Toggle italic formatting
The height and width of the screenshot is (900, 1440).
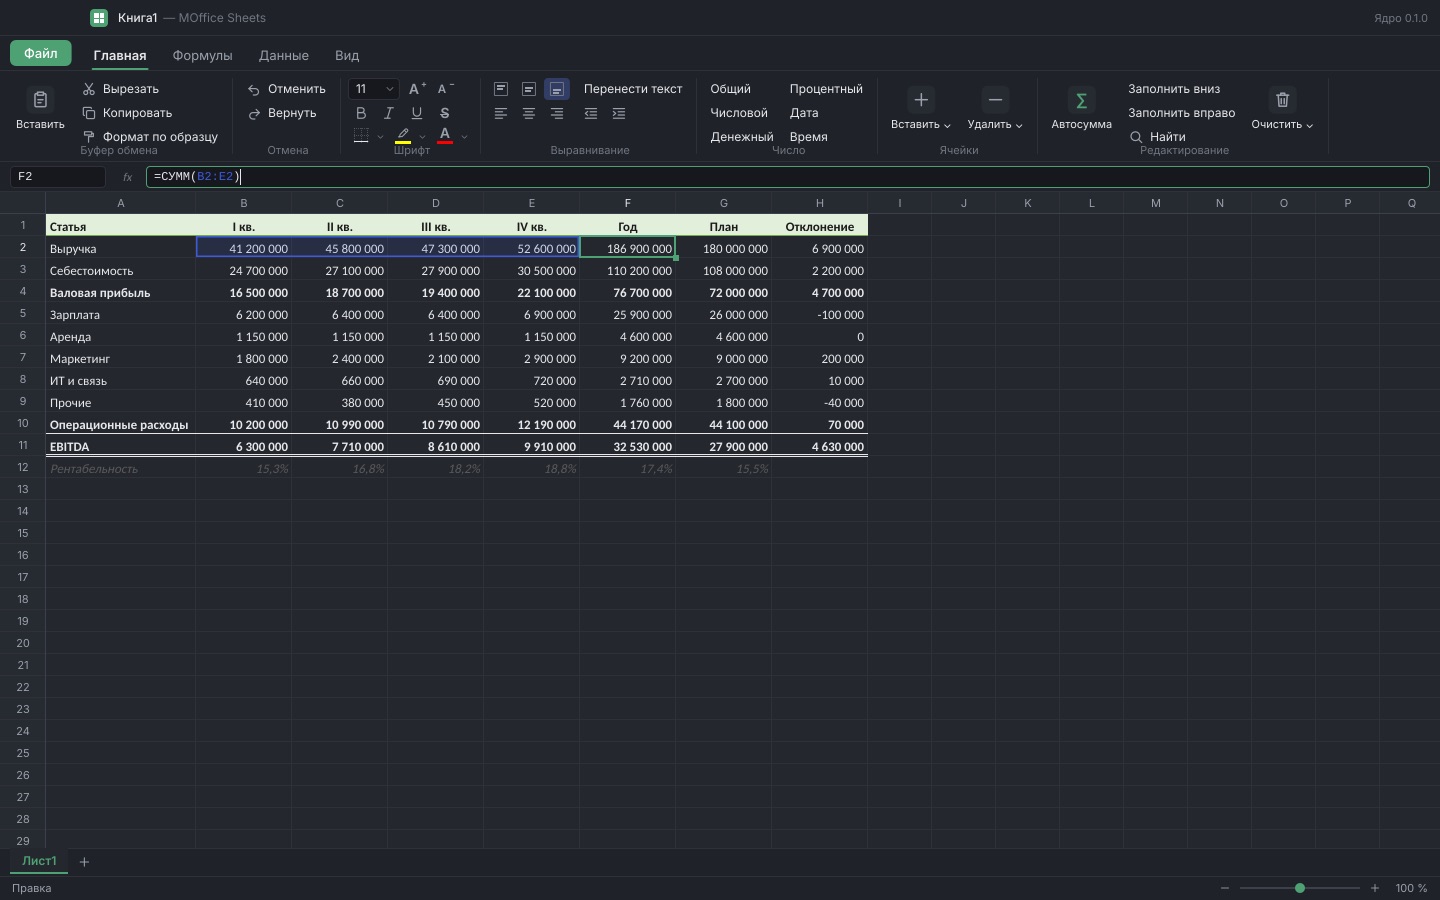point(389,113)
